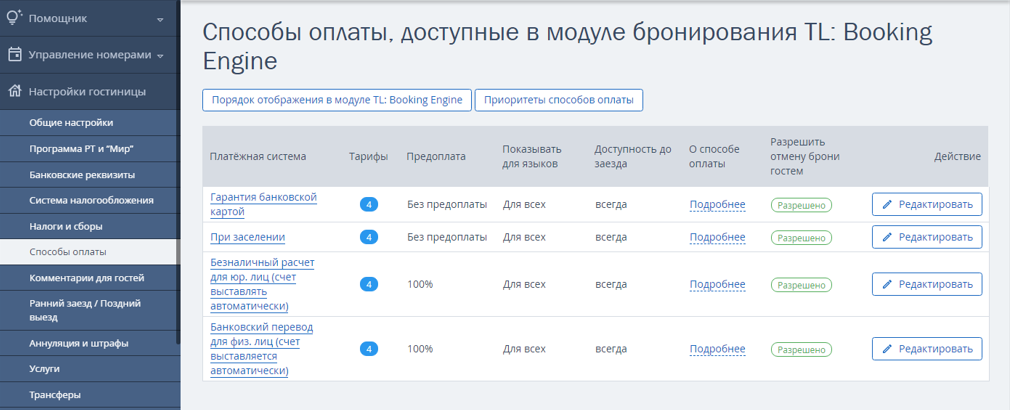This screenshot has width=1010, height=410.
Task: Edit the Гарантия банковской картой payment method
Action: (927, 205)
